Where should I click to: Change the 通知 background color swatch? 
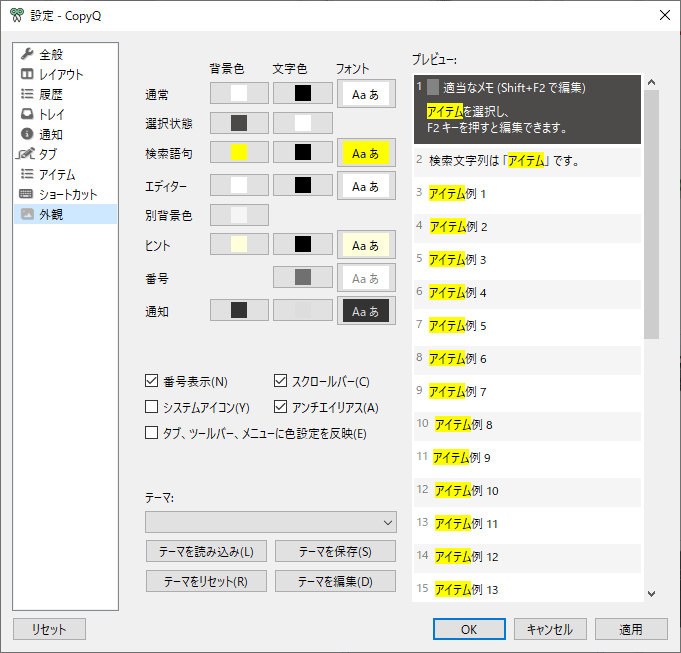click(239, 310)
